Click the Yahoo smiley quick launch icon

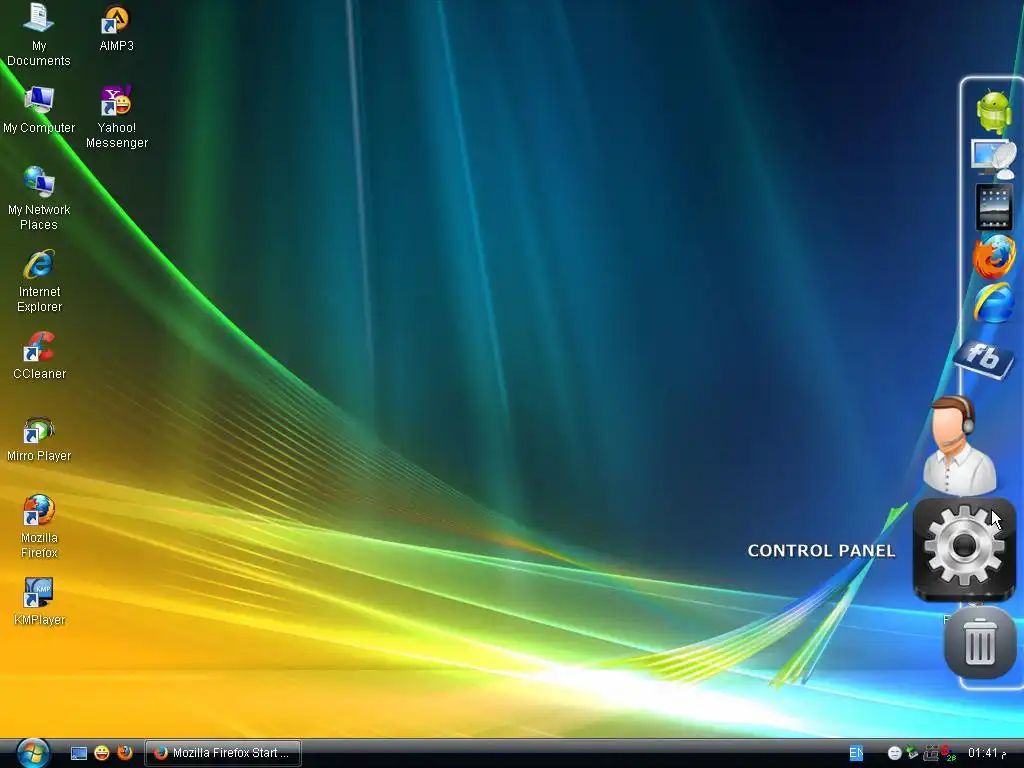coord(102,753)
